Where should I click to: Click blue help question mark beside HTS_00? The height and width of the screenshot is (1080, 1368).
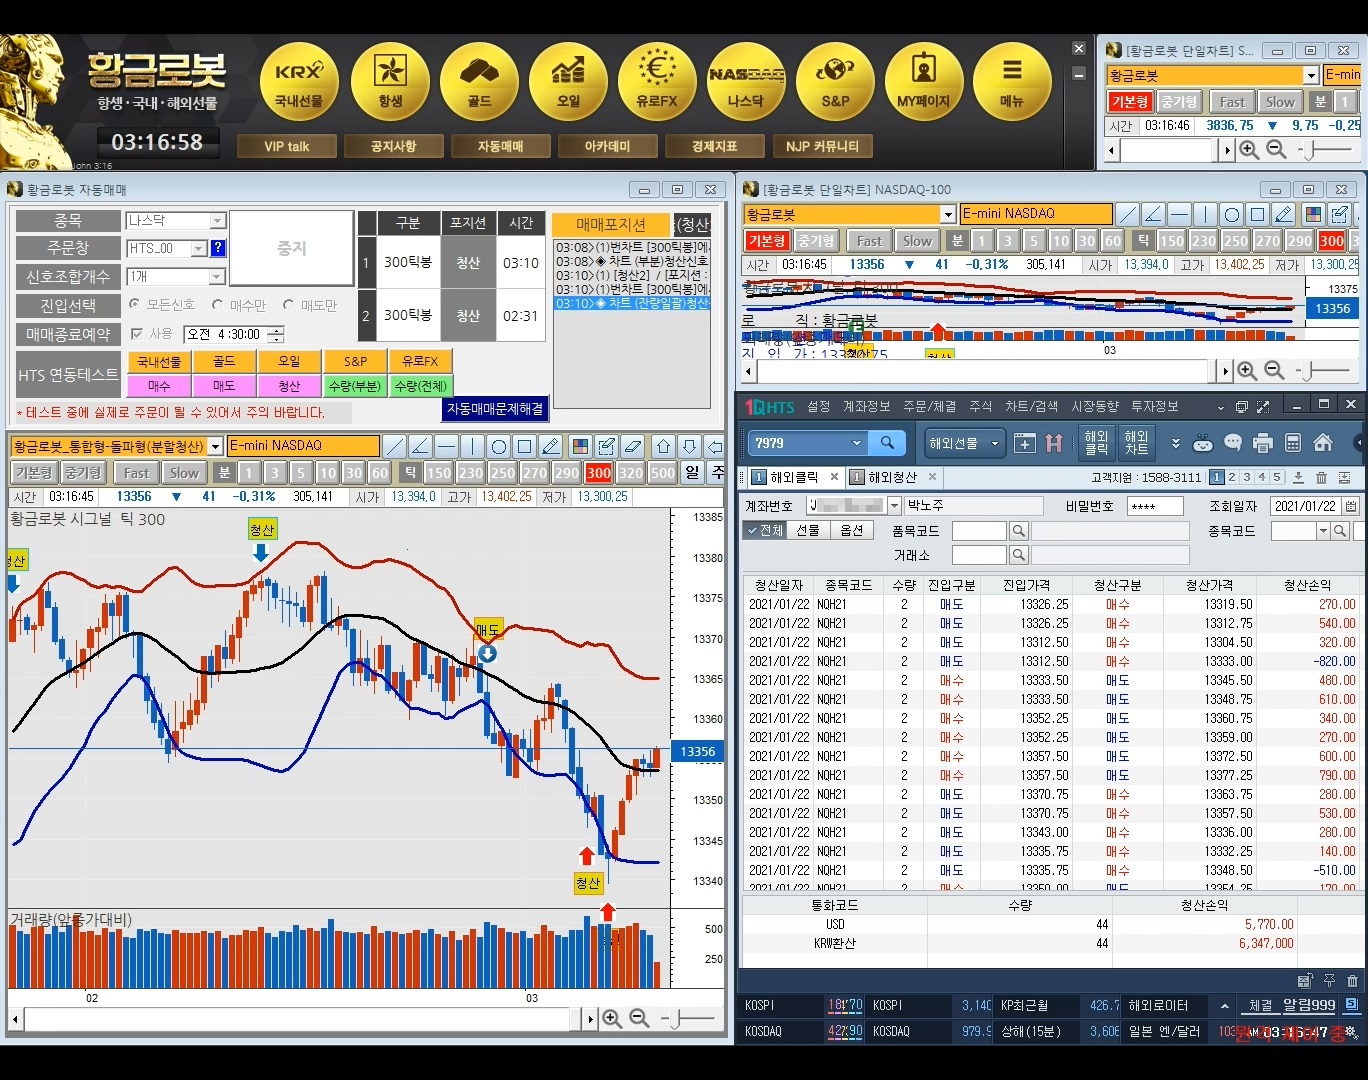point(218,248)
